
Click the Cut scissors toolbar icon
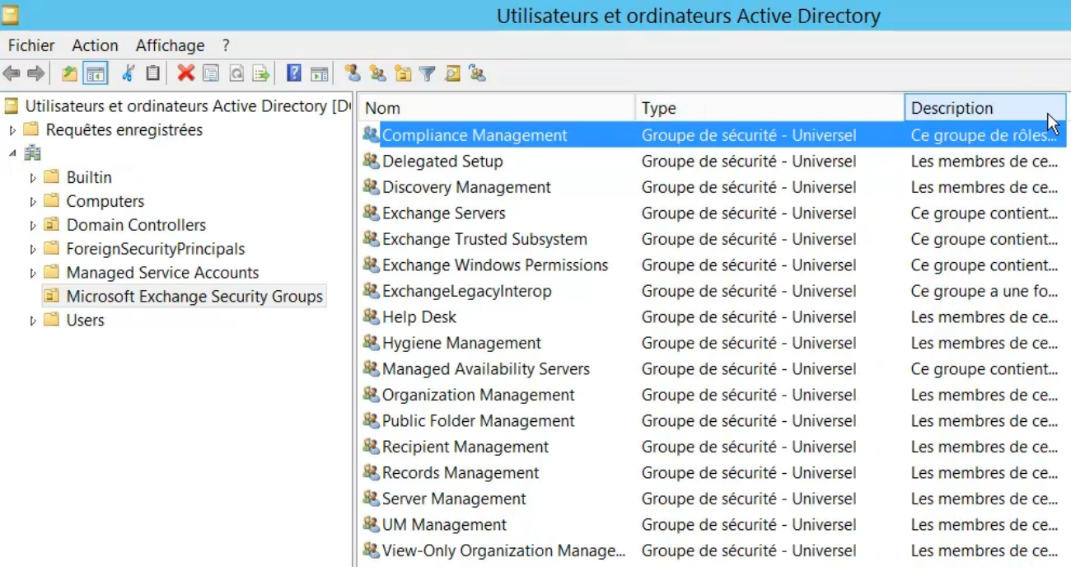pos(128,73)
